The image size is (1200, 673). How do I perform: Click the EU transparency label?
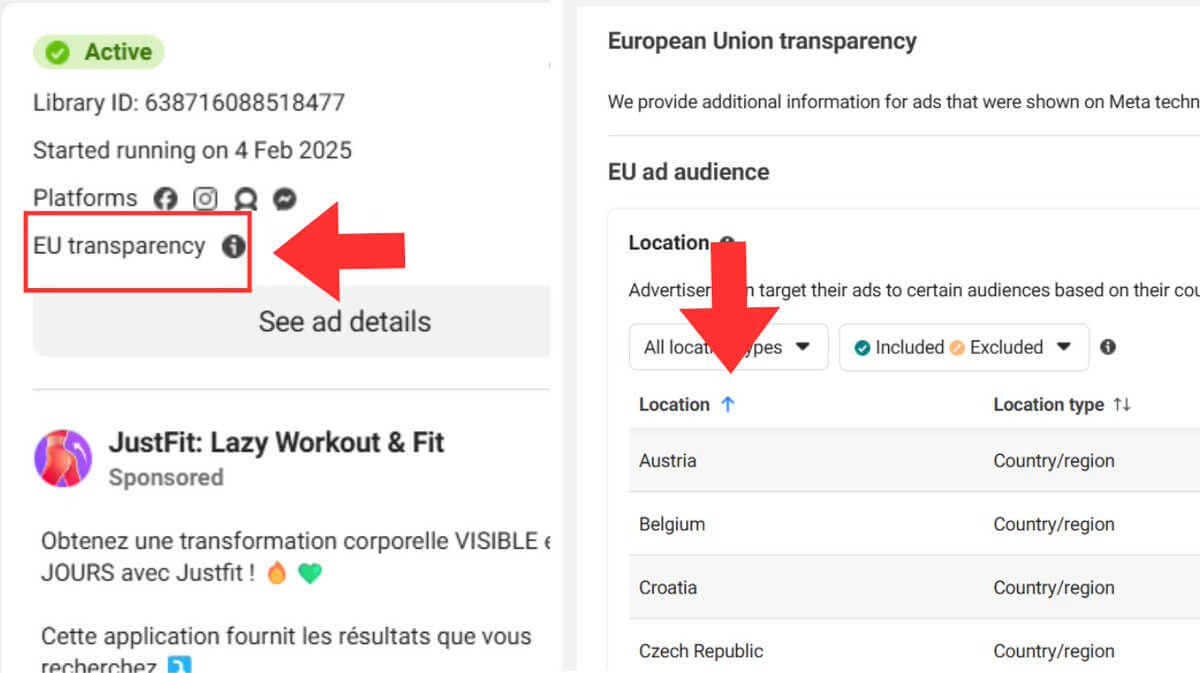point(119,246)
